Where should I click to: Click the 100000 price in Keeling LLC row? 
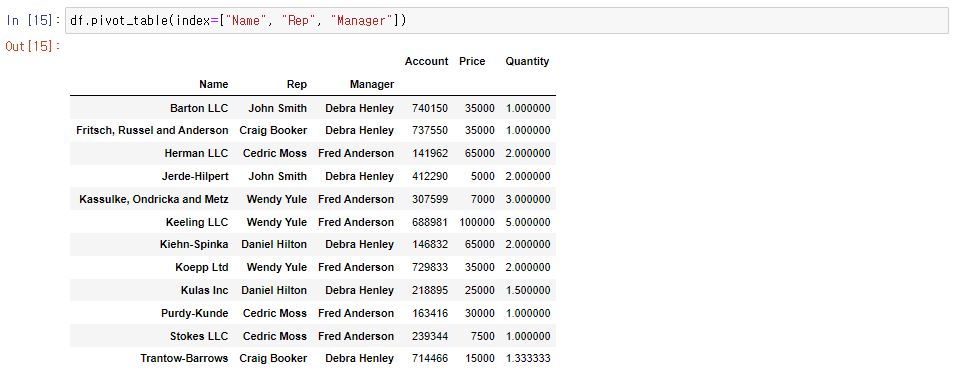point(477,222)
